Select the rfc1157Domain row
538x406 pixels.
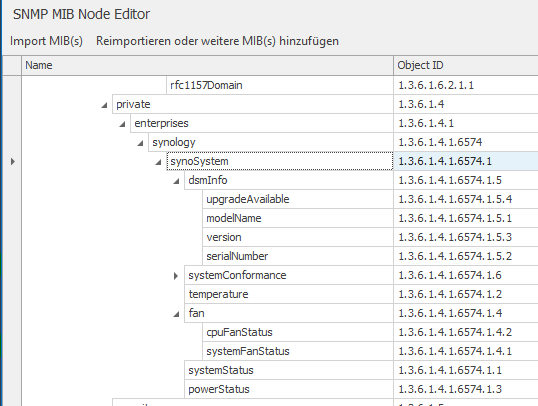280,85
